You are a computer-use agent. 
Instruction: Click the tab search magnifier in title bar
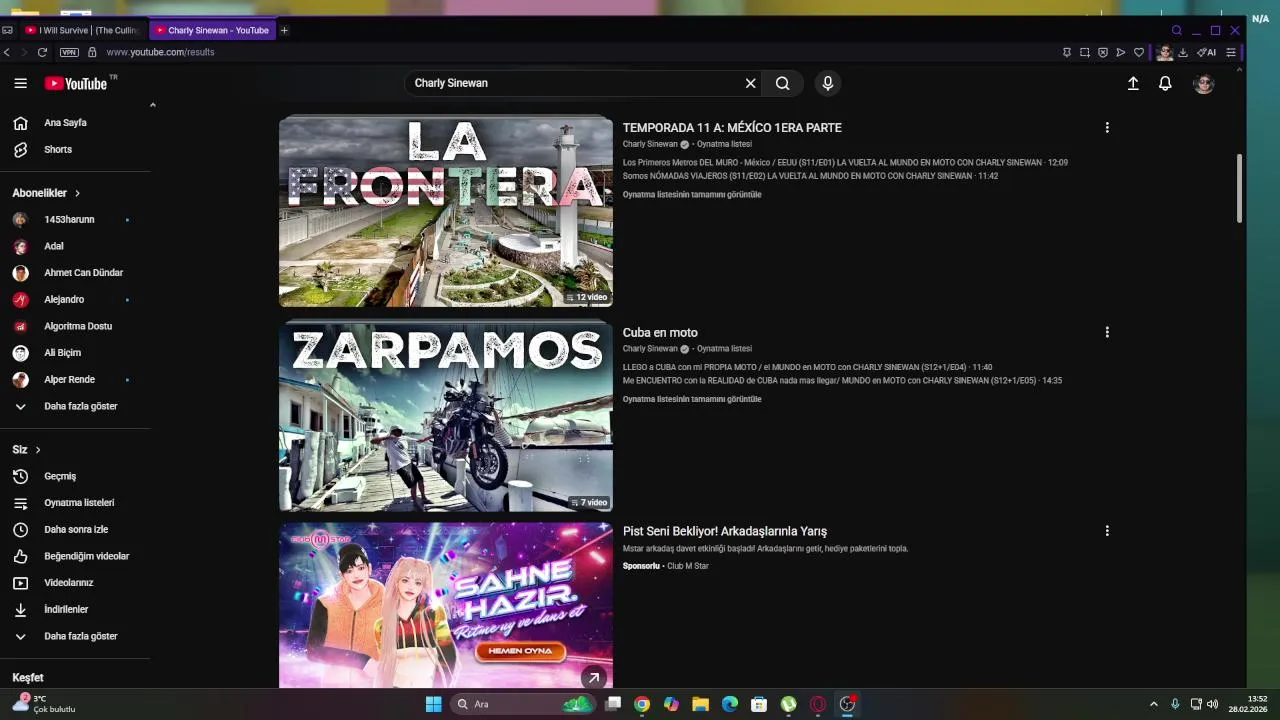click(1177, 30)
